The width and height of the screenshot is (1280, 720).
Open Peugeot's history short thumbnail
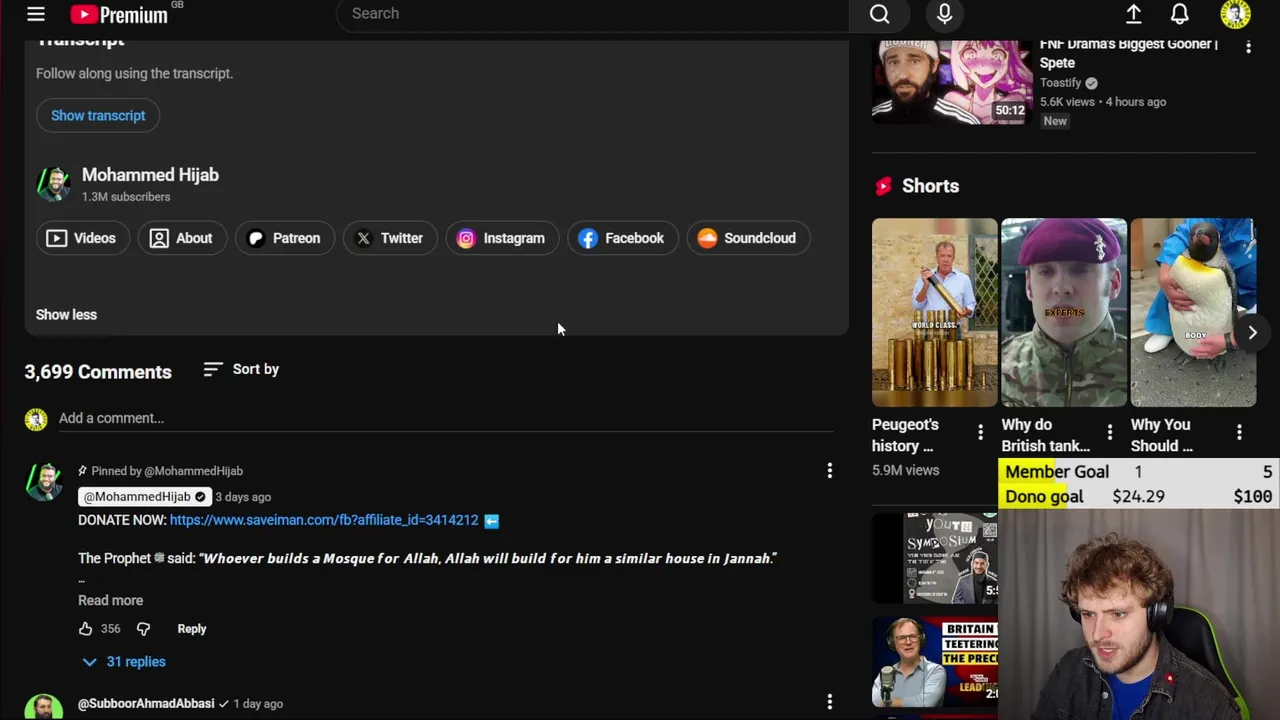[934, 312]
